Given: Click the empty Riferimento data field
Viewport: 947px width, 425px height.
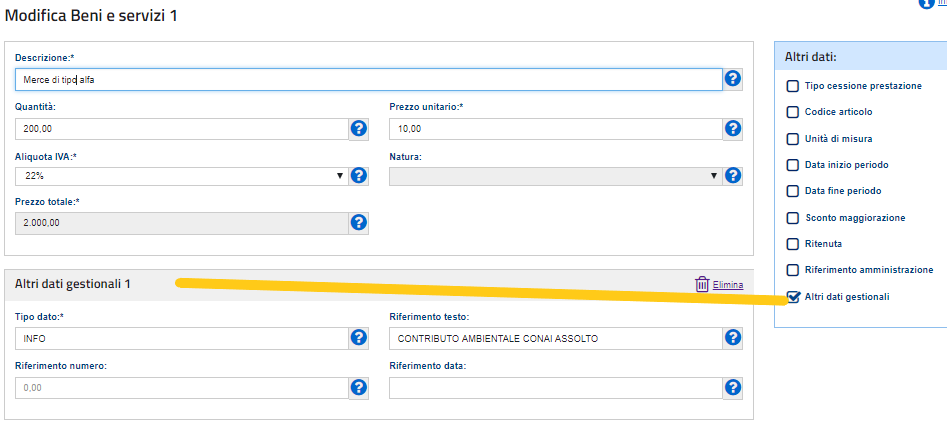Looking at the screenshot, I should (556, 388).
